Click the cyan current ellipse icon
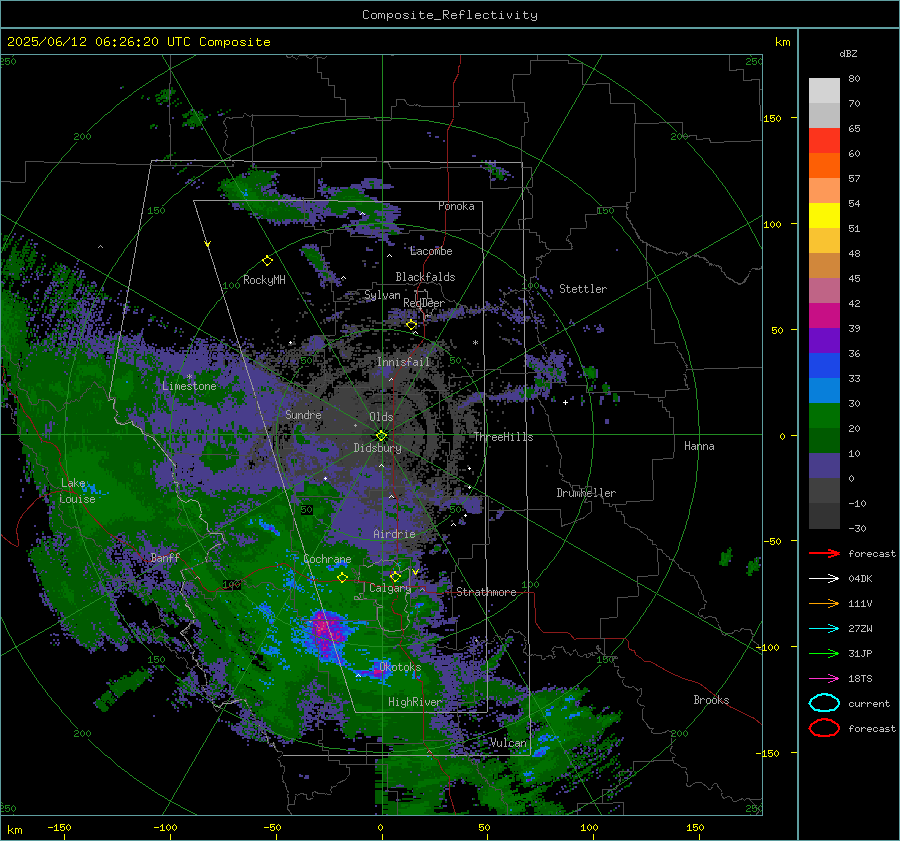Viewport: 900px width, 841px height. tap(824, 703)
